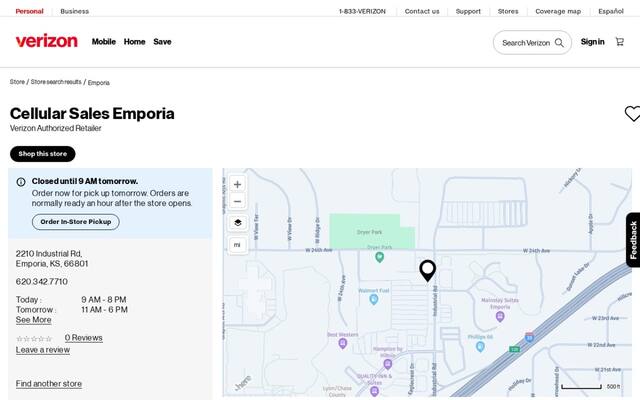Zoom out on the map

click(x=238, y=201)
